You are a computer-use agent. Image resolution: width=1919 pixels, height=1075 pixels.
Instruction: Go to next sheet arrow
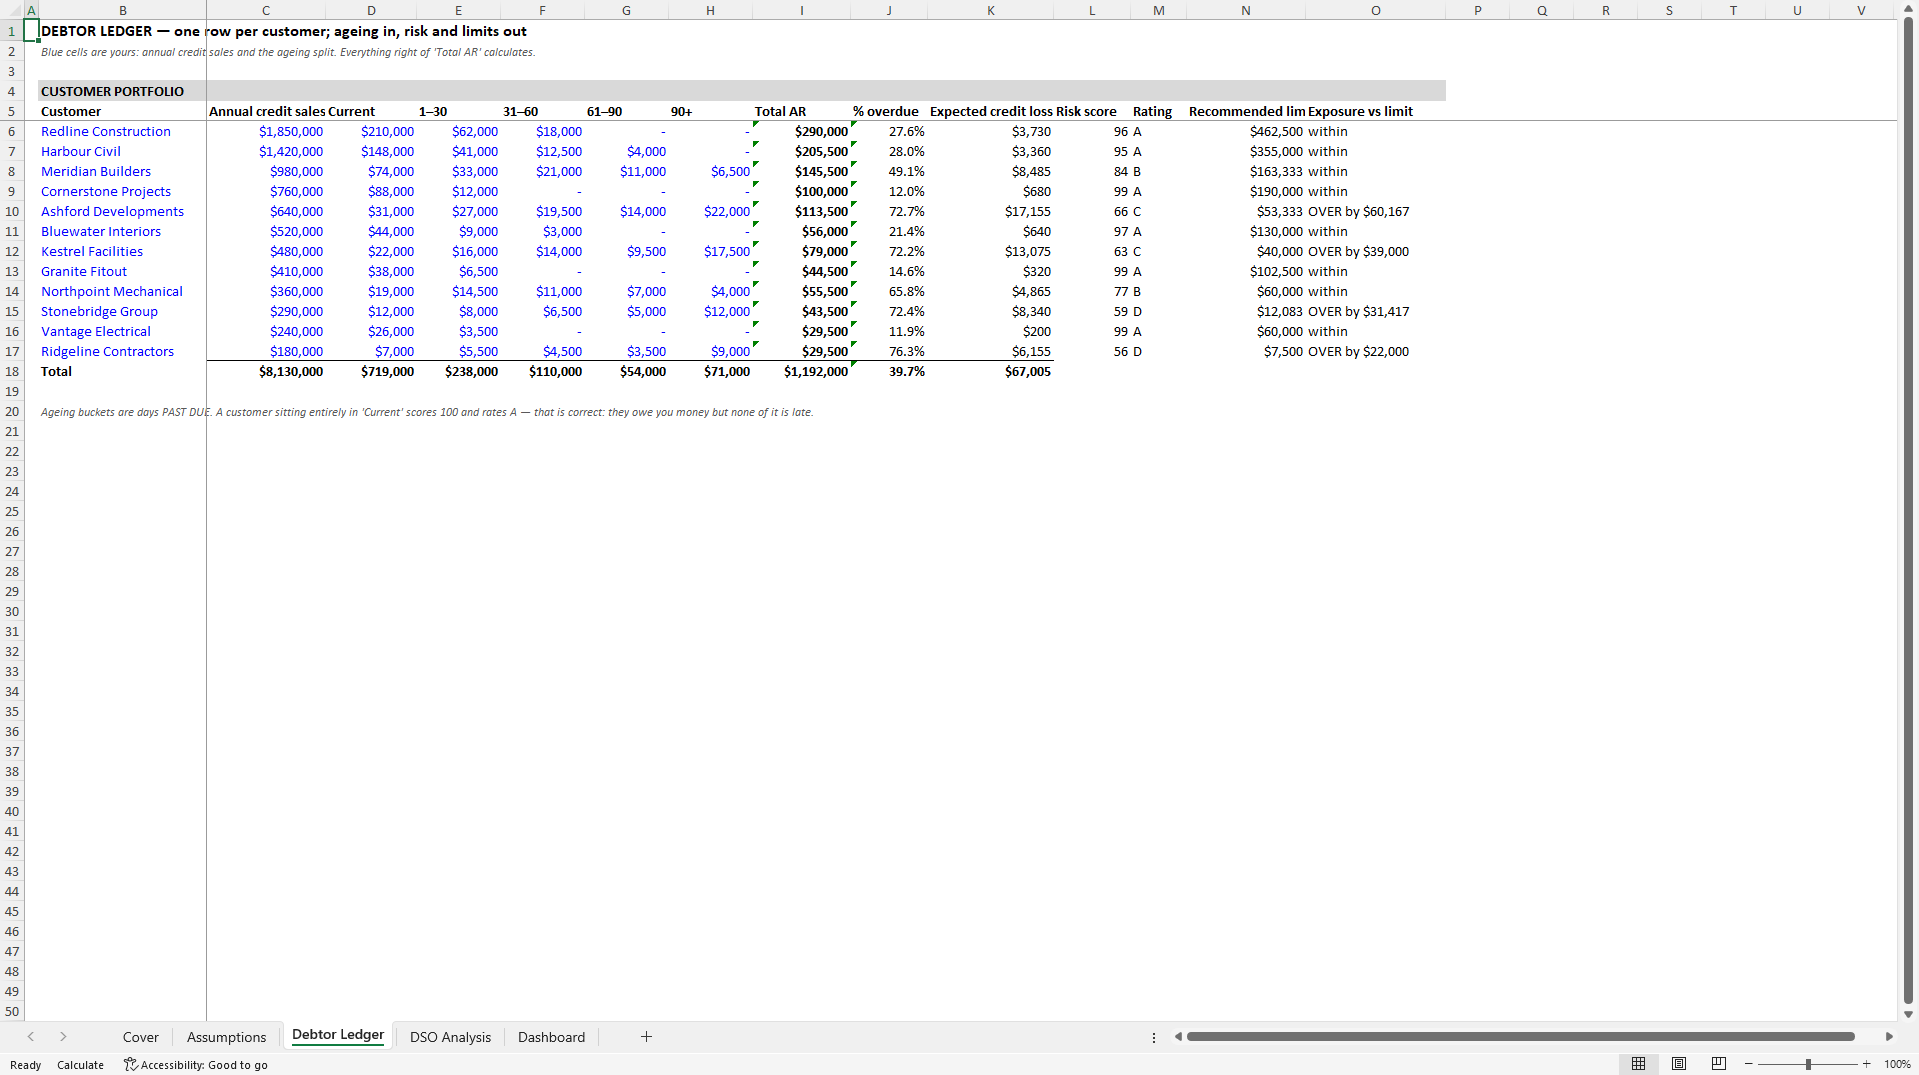pyautogui.click(x=63, y=1037)
